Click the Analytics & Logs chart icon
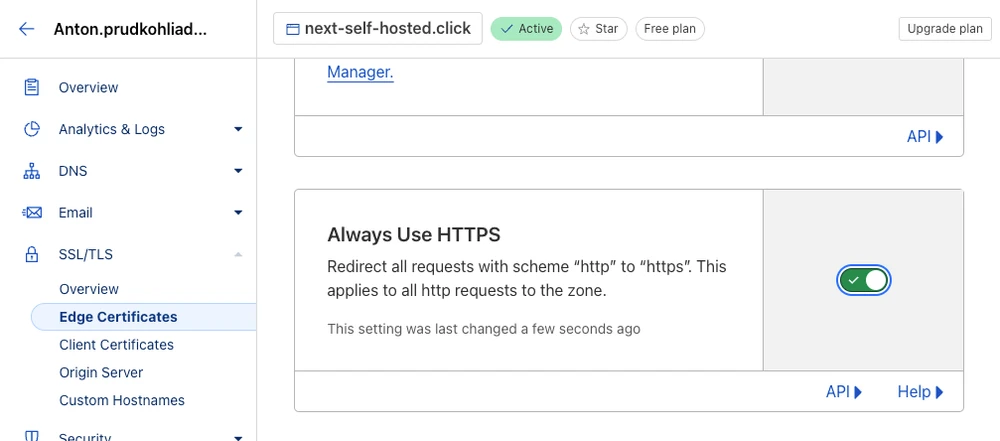This screenshot has height=441, width=1000. 32,129
